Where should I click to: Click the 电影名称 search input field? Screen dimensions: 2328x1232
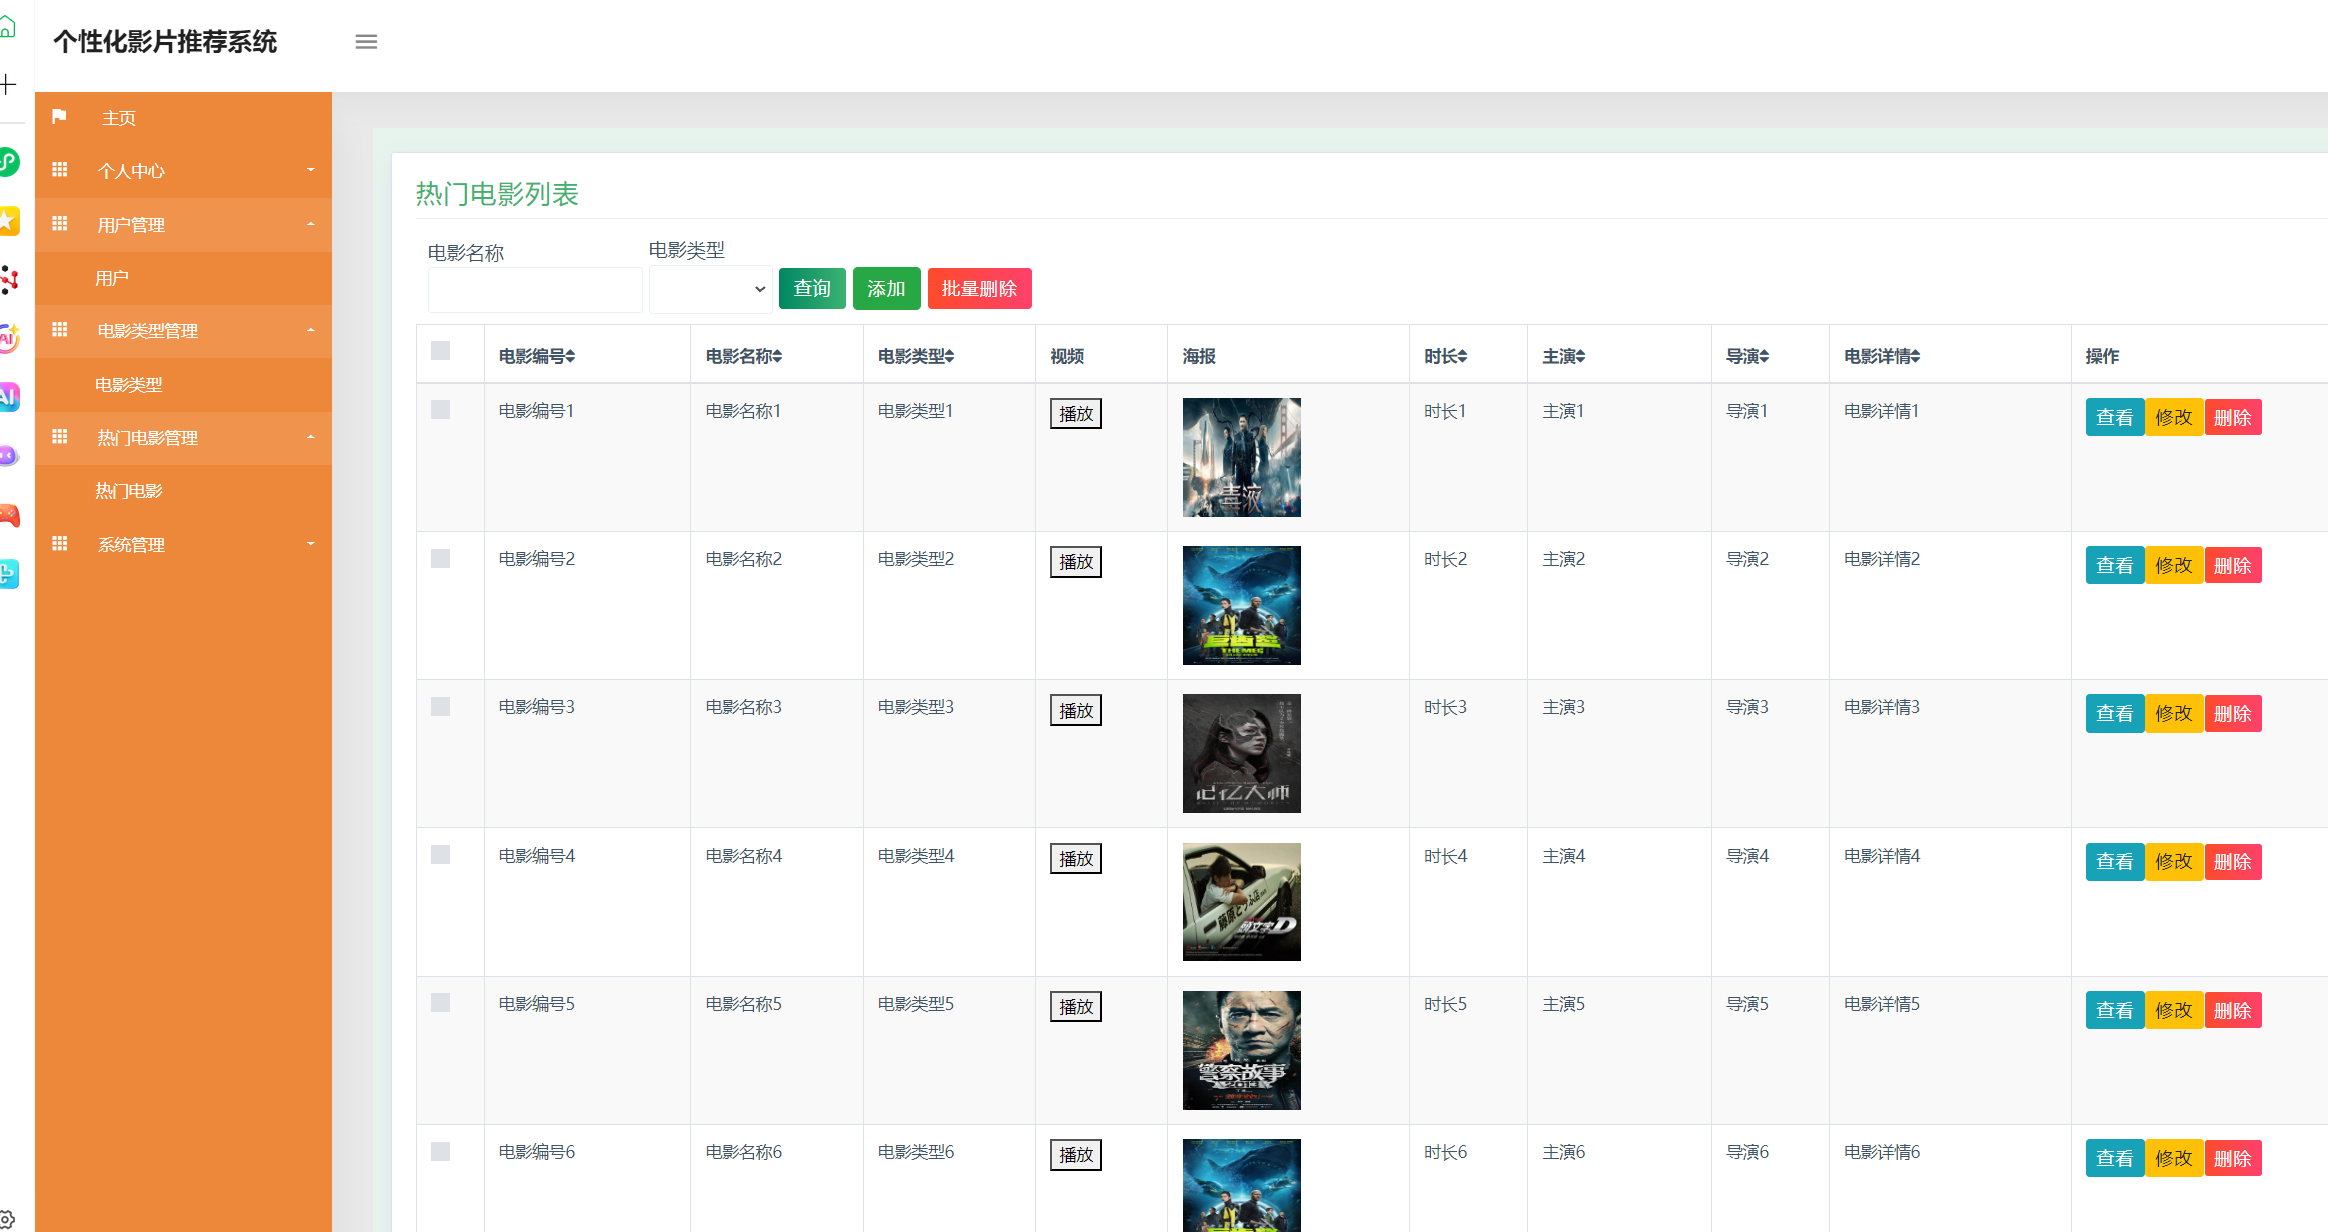tap(535, 290)
